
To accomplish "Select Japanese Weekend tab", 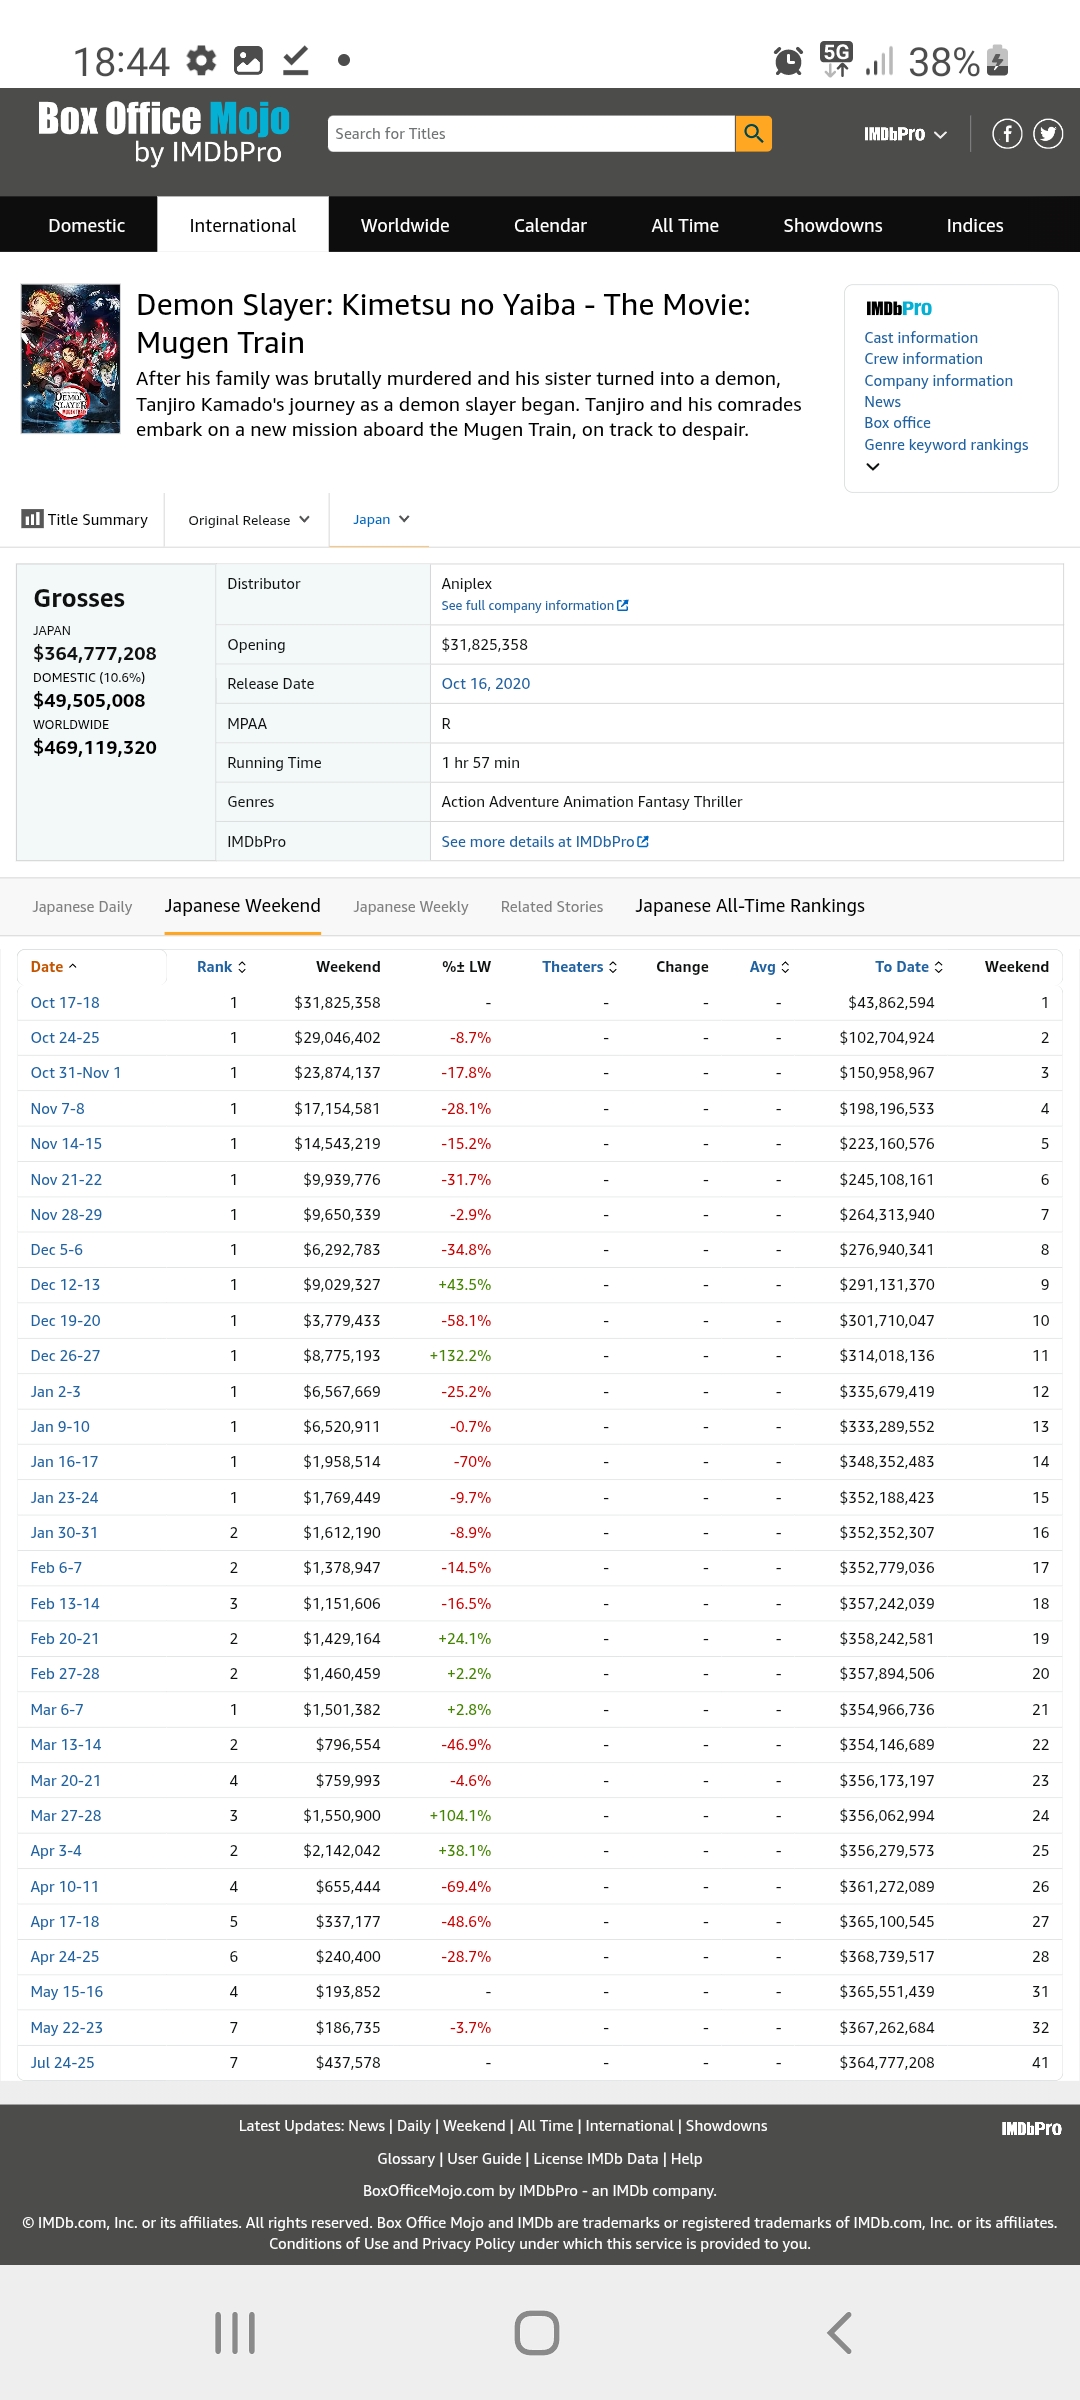I will point(243,906).
